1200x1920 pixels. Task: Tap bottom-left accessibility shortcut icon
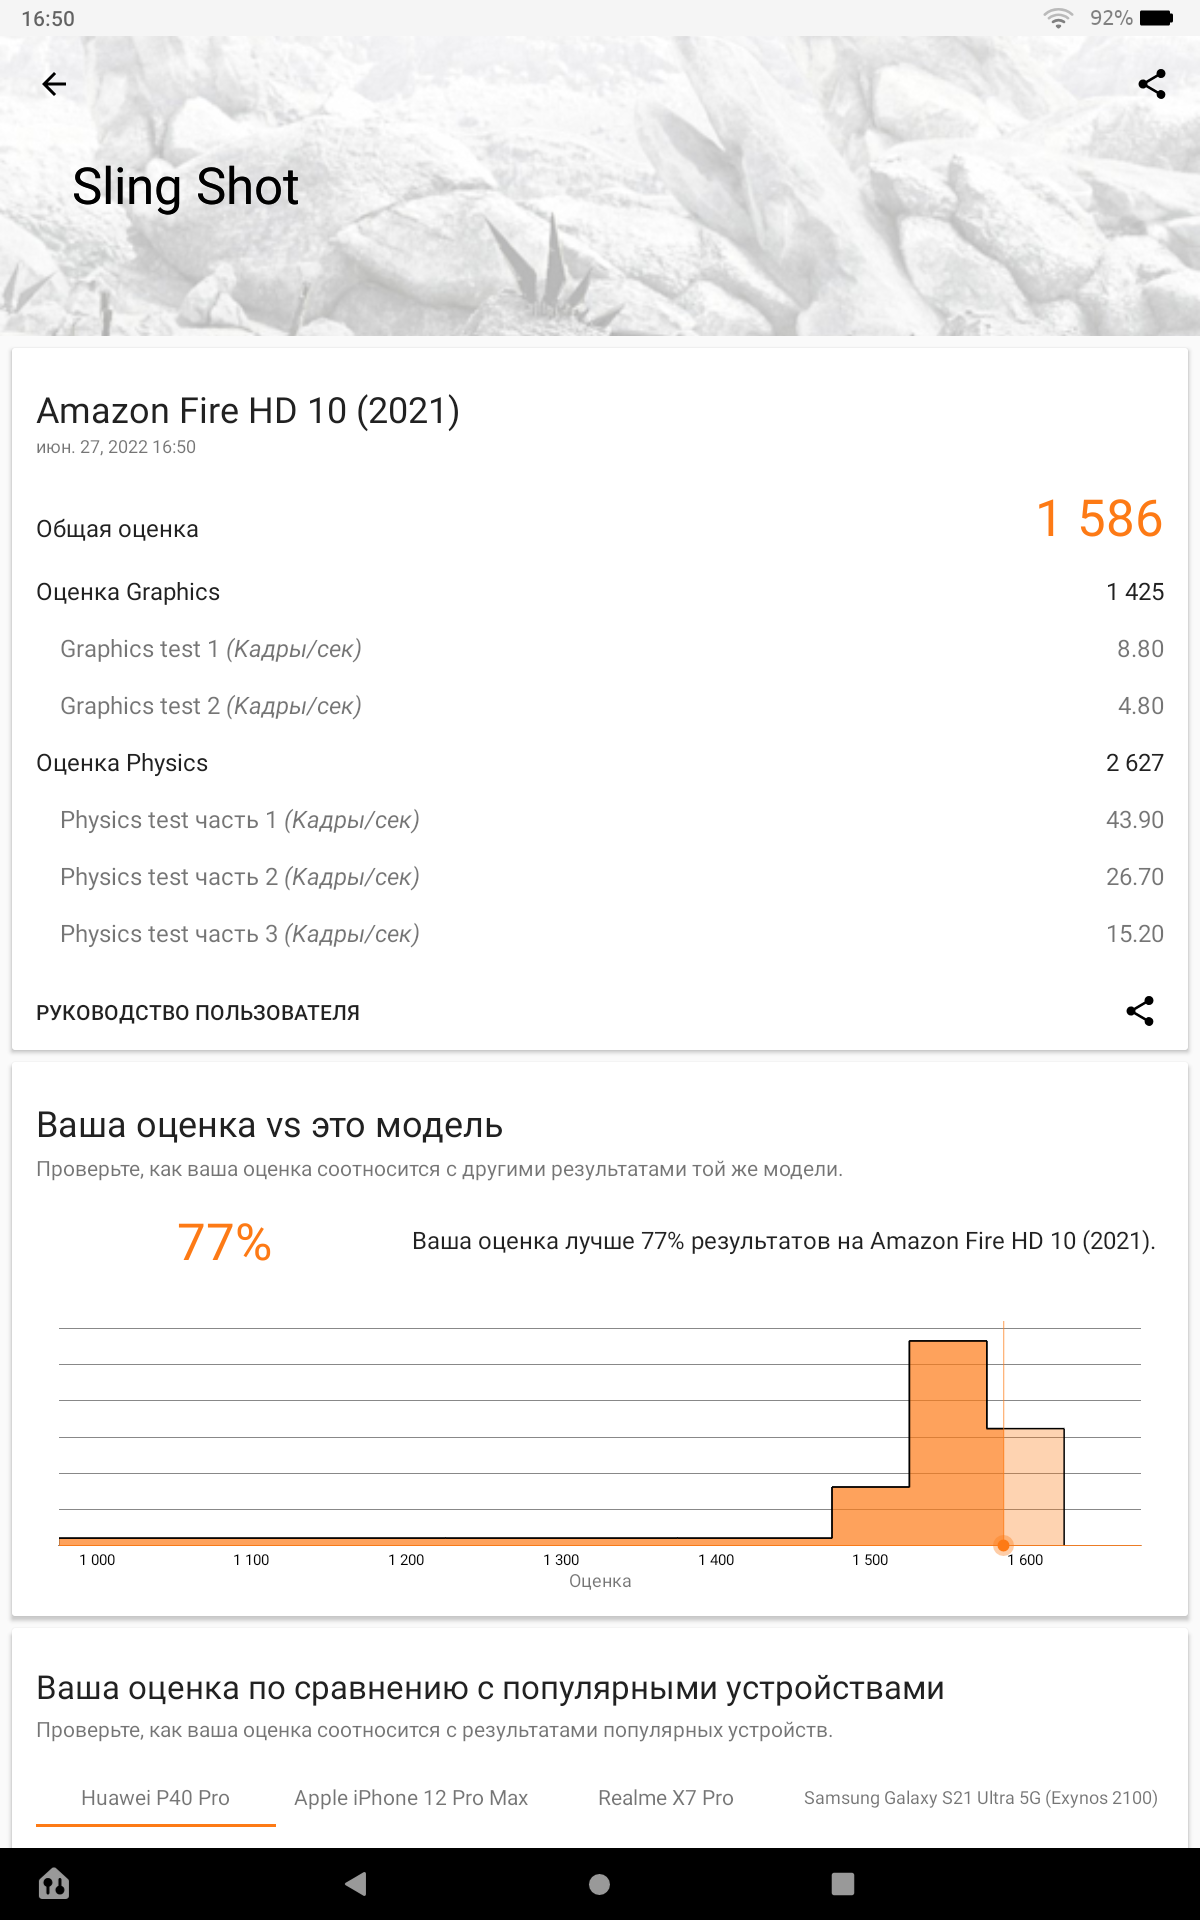click(x=54, y=1884)
